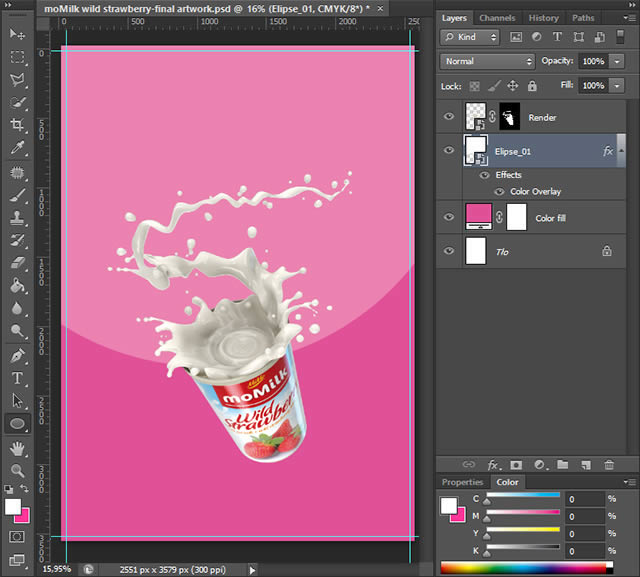Select the Eyedropper tool
This screenshot has height=577, width=640.
tap(17, 148)
